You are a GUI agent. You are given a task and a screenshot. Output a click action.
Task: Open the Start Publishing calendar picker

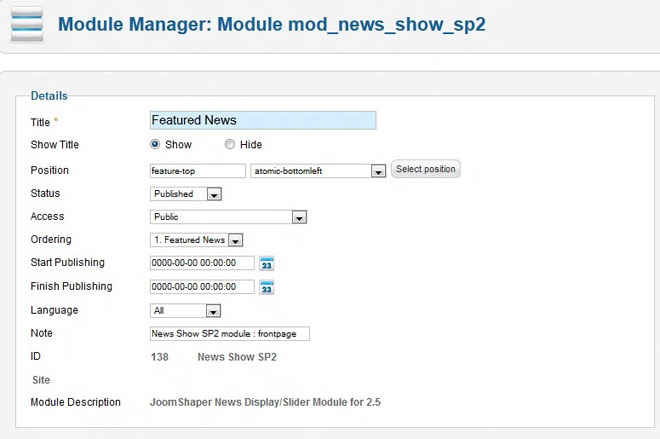[x=266, y=263]
